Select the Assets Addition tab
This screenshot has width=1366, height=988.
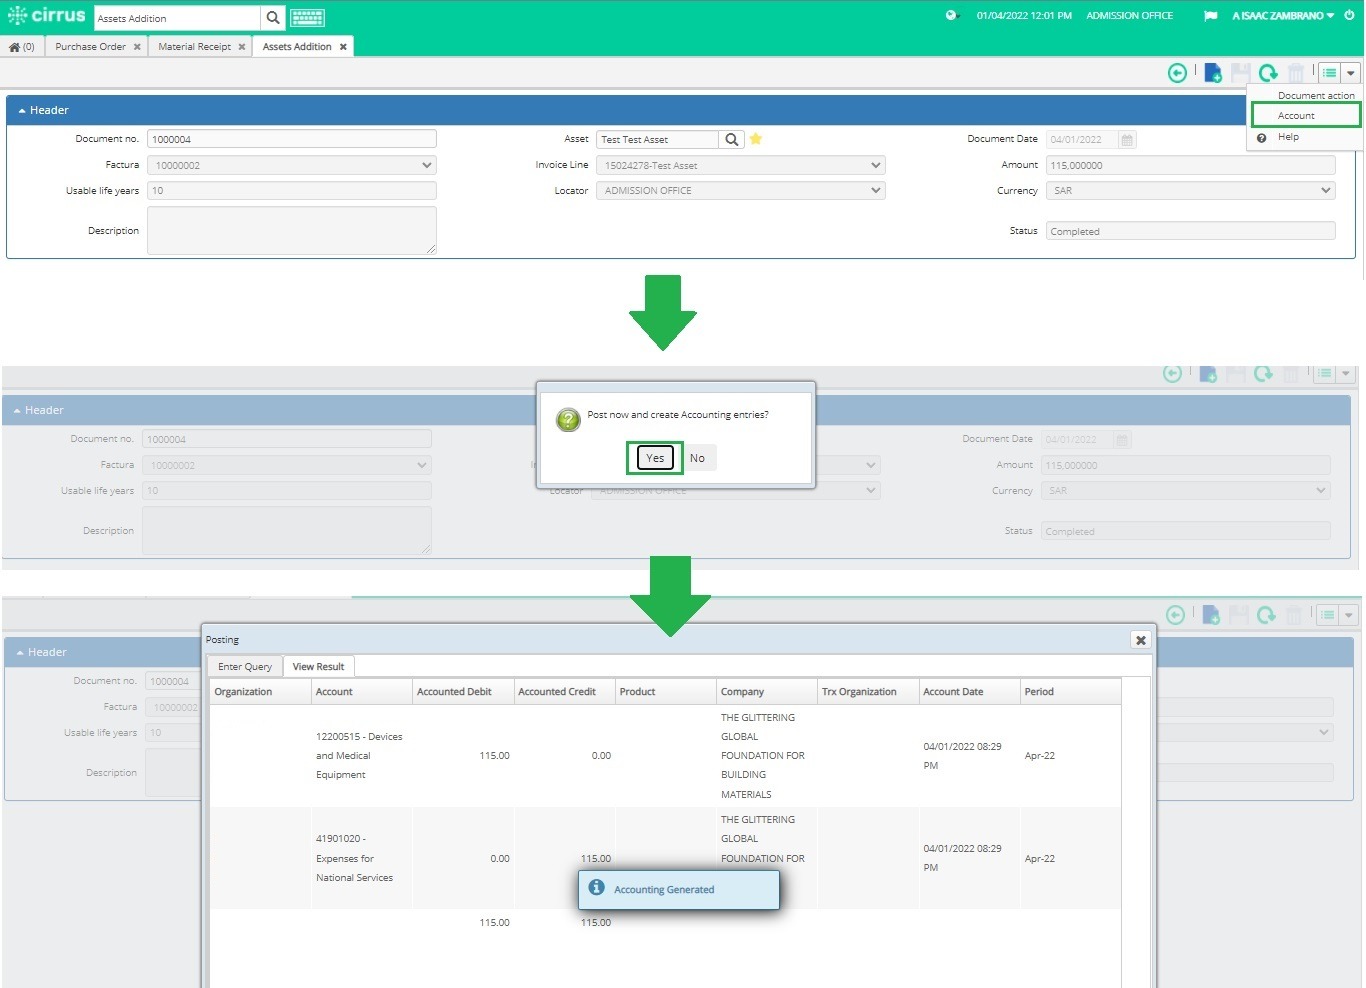click(x=297, y=47)
